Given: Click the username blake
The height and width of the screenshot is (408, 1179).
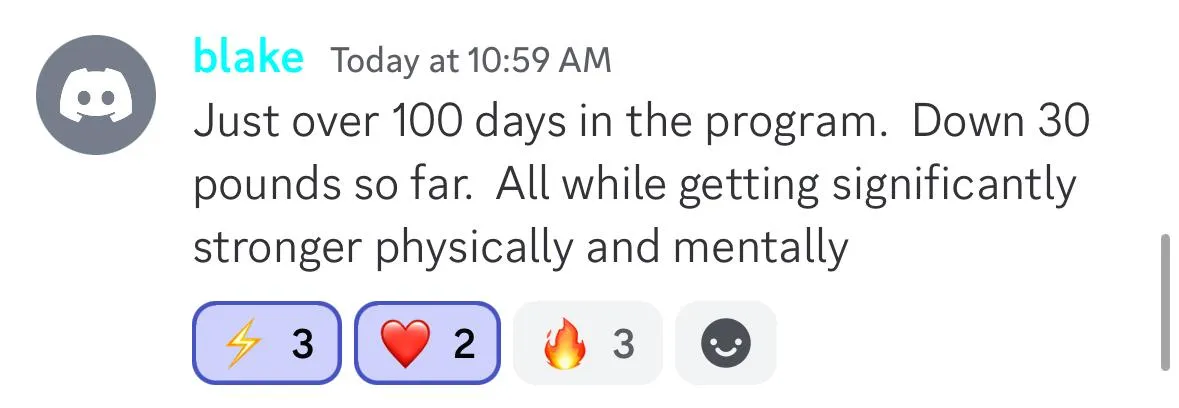Looking at the screenshot, I should [x=248, y=56].
